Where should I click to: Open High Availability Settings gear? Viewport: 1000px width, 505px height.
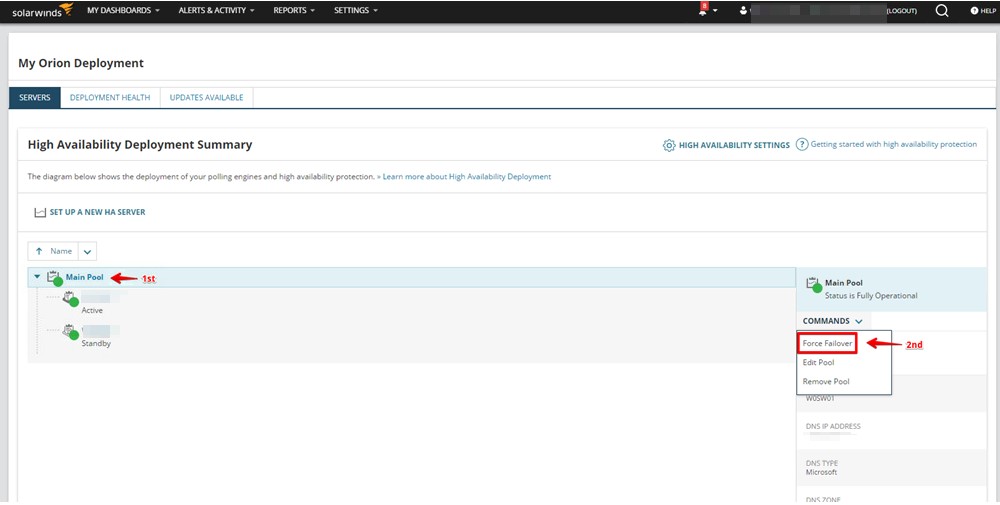(x=669, y=145)
